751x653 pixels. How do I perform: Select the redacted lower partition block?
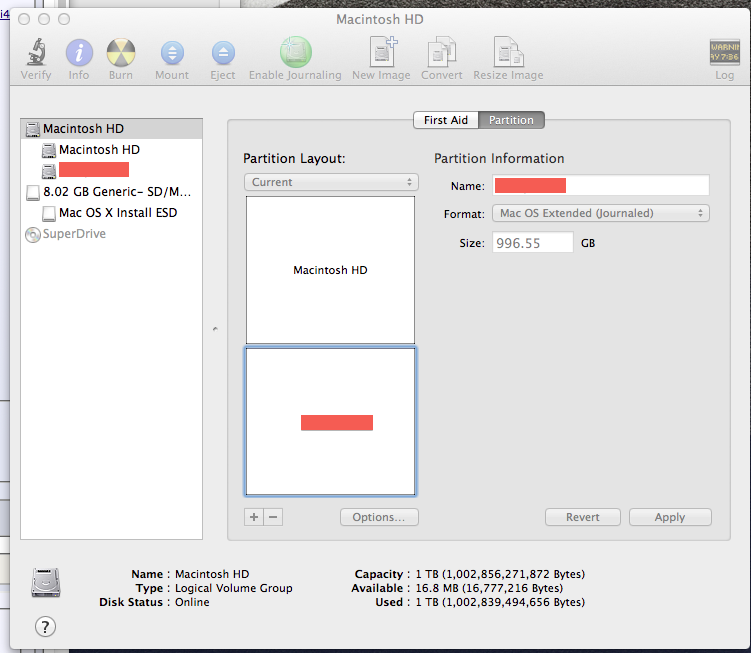point(330,422)
